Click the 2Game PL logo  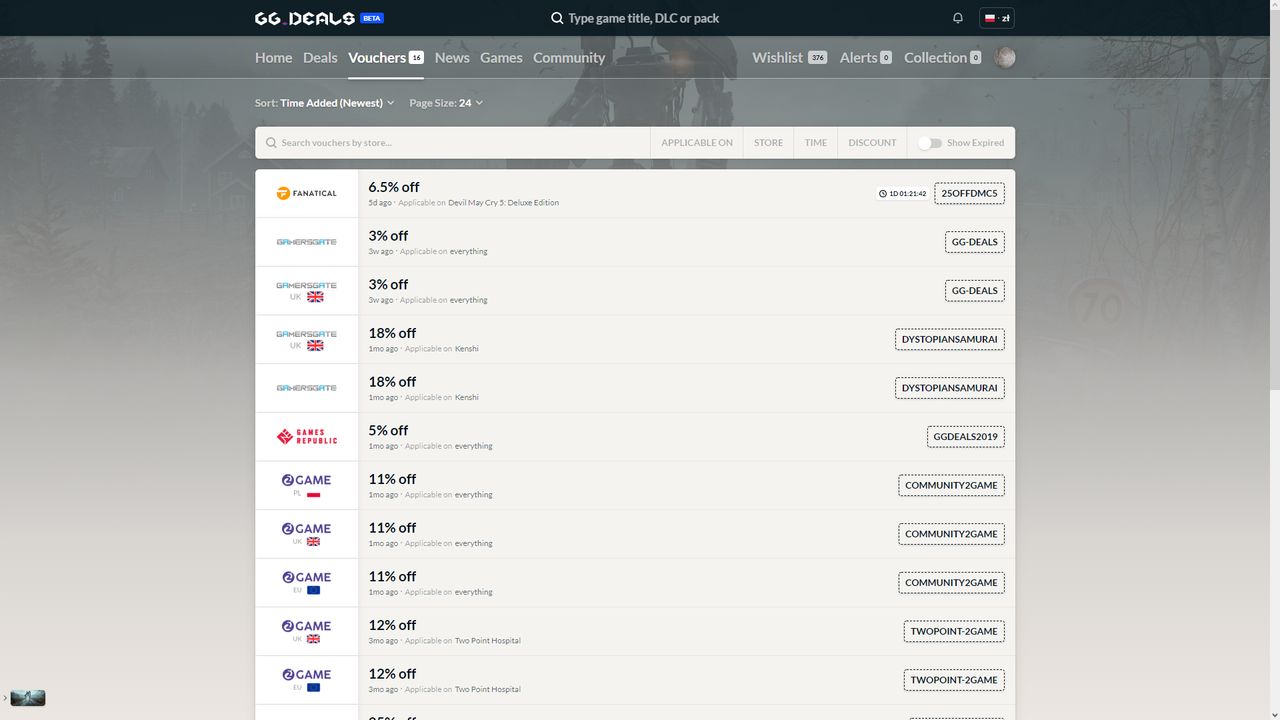[x=307, y=485]
